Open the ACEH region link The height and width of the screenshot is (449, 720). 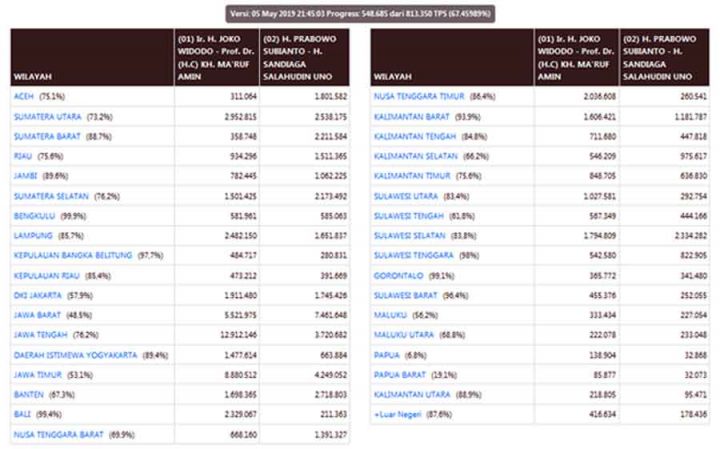23,97
